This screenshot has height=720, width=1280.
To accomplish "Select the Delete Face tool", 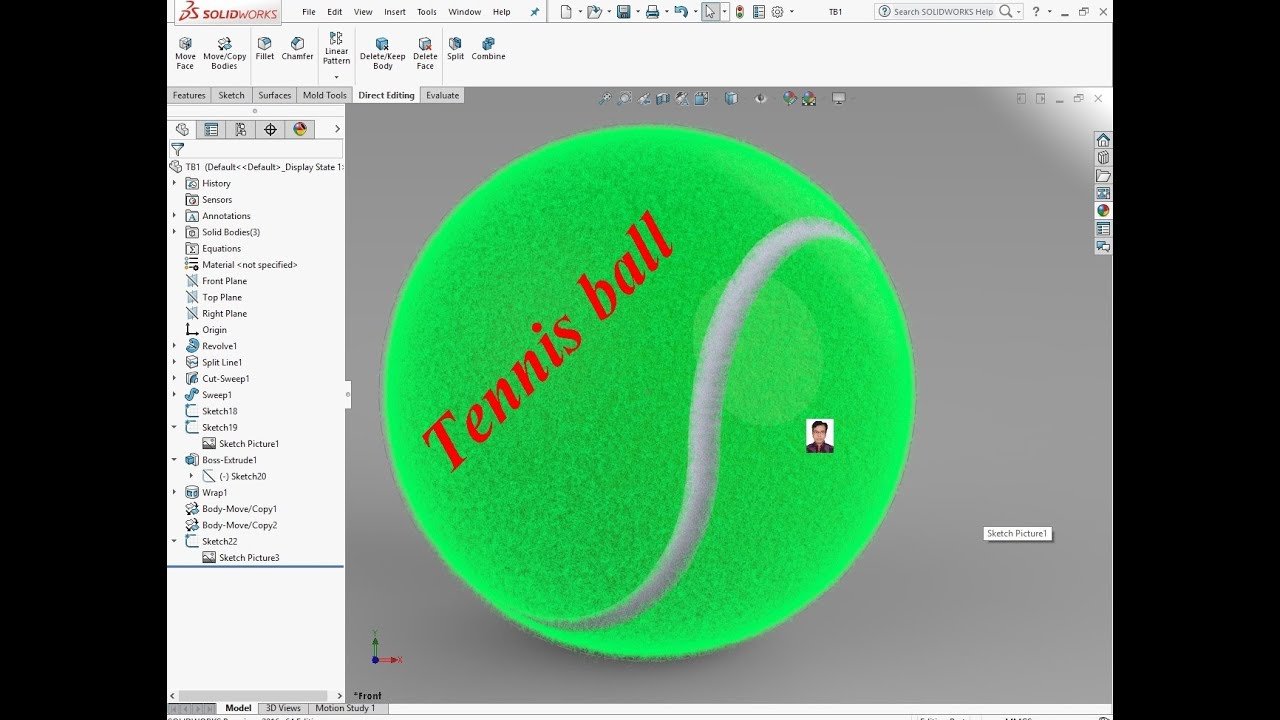I will point(425,53).
